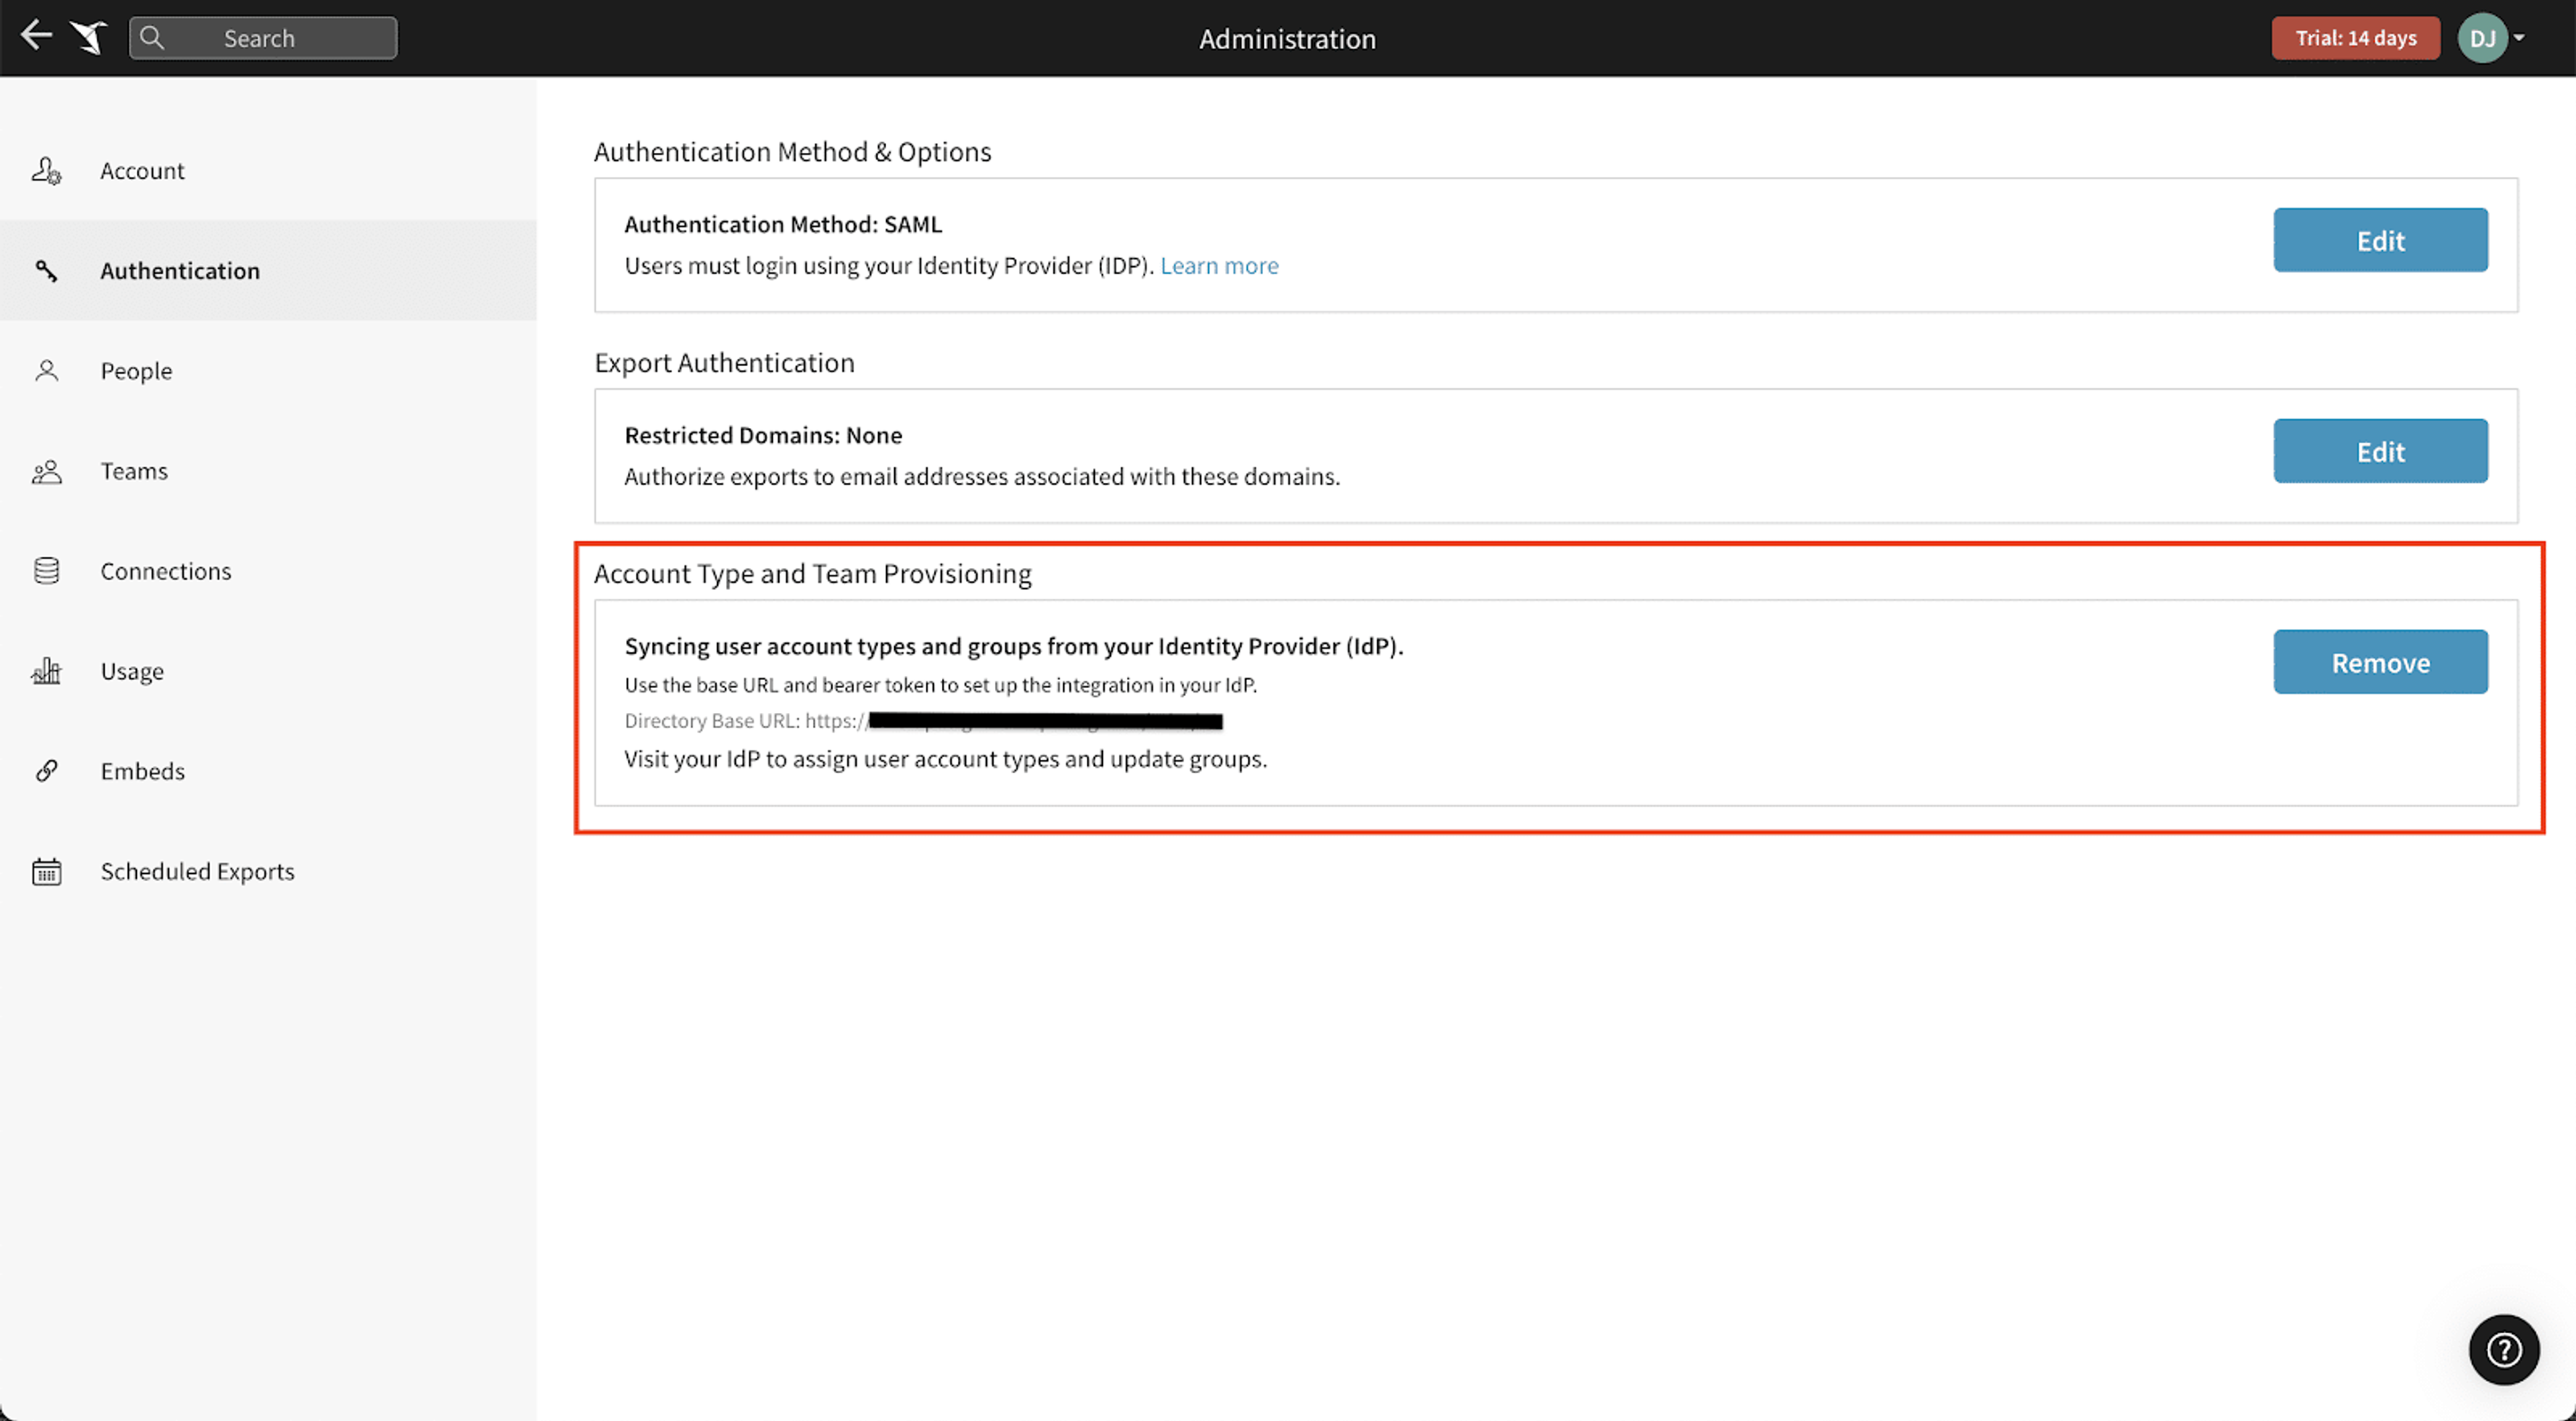Click the back arrow icon
Image resolution: width=2576 pixels, height=1421 pixels.
click(x=36, y=36)
